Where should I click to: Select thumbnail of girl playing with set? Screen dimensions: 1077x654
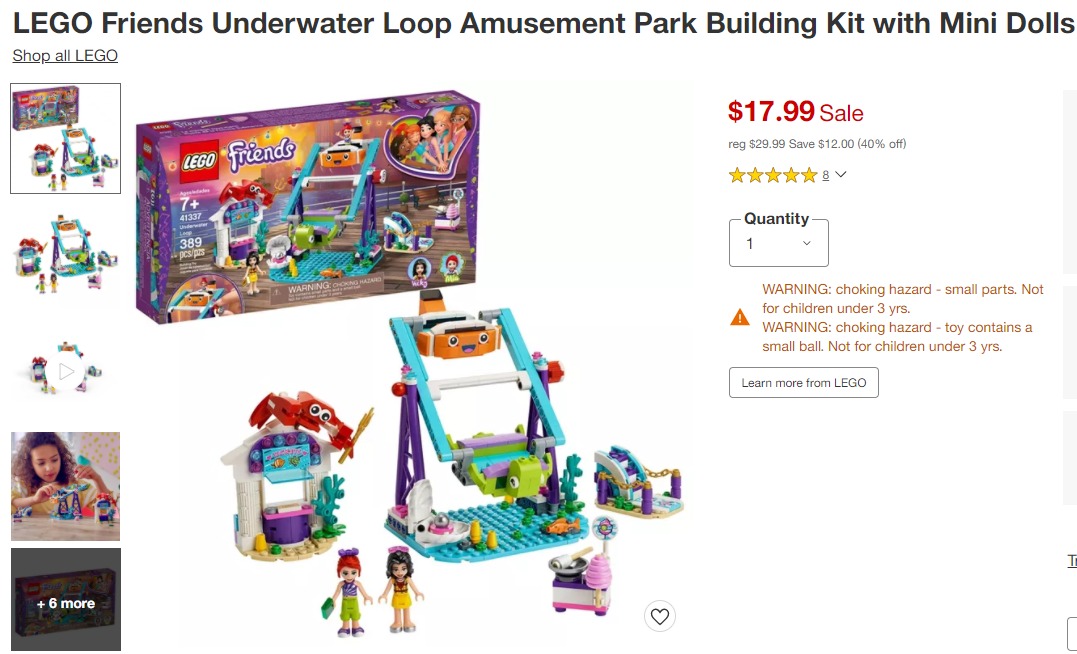66,486
